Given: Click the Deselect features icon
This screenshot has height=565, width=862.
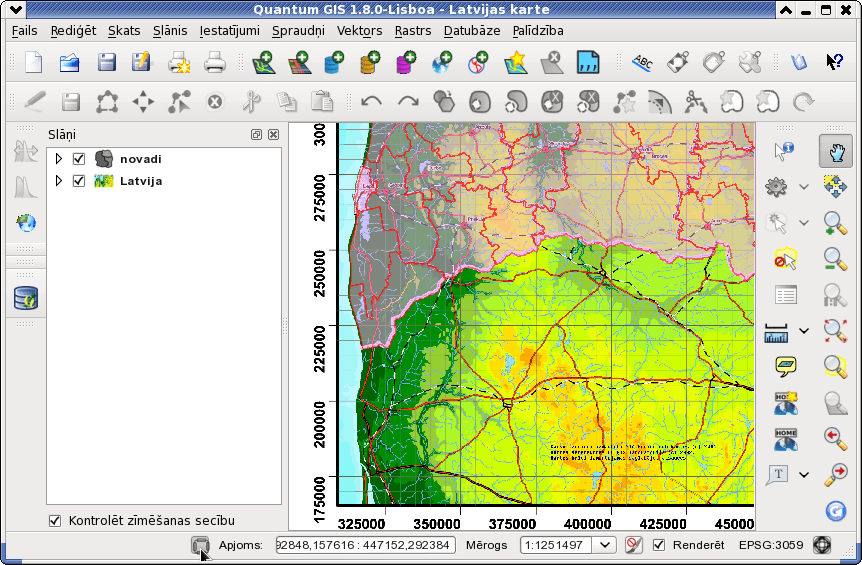Looking at the screenshot, I should click(786, 259).
